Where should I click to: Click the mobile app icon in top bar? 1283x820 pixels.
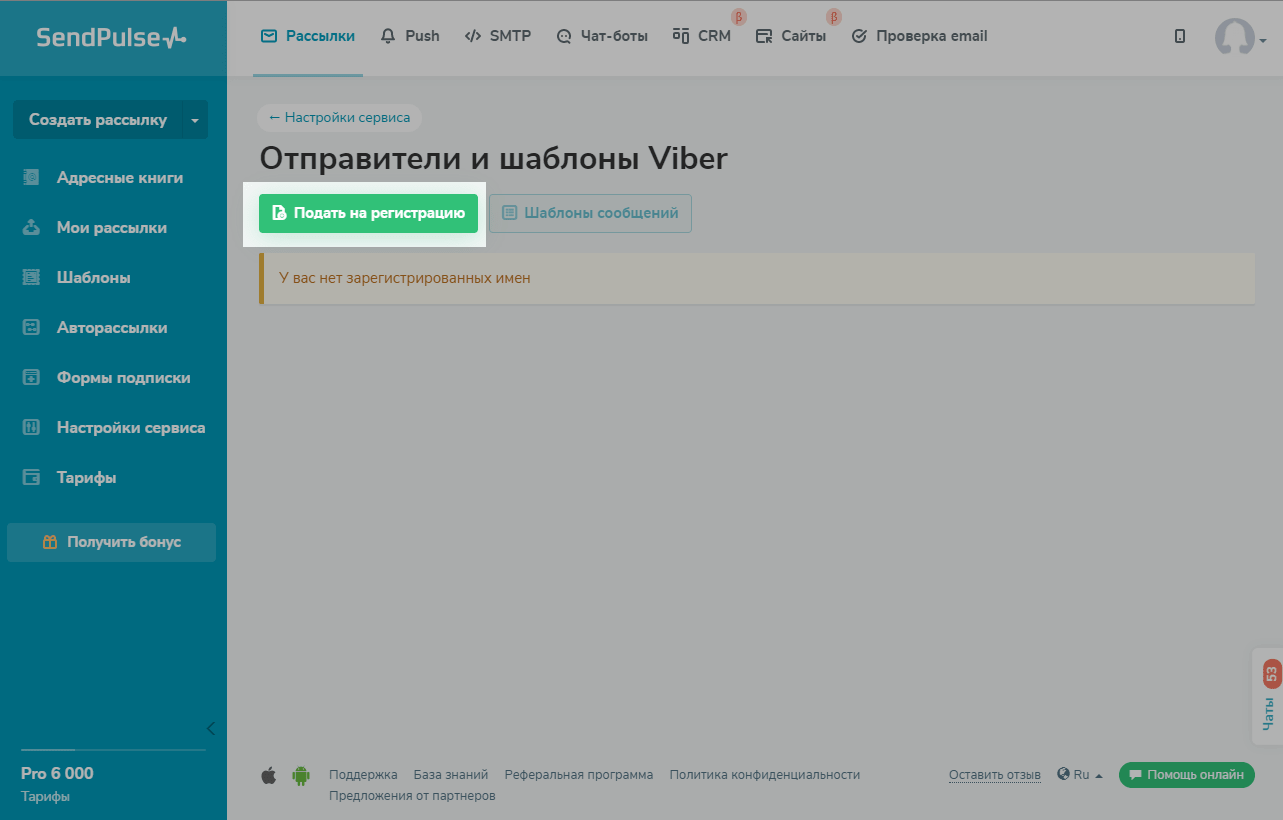coord(1180,34)
